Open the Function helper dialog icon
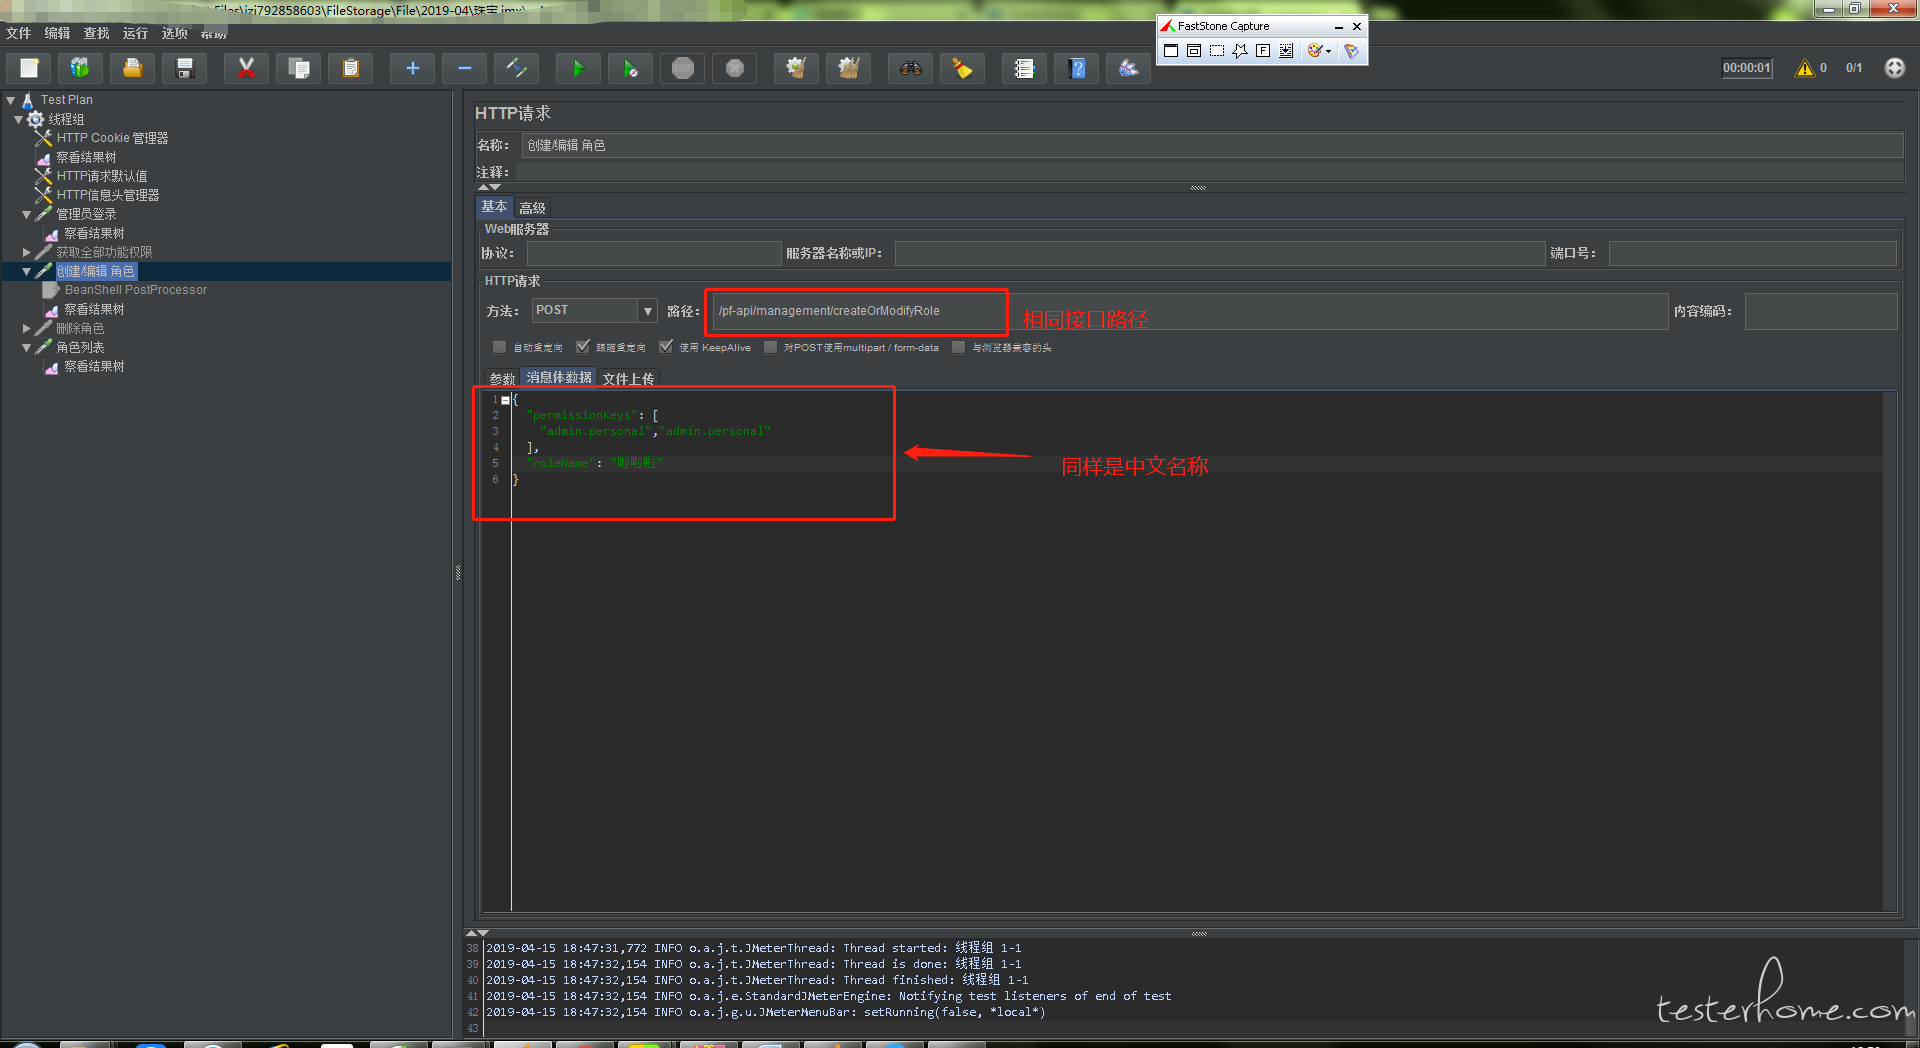Viewport: 1920px width, 1048px height. (1024, 68)
